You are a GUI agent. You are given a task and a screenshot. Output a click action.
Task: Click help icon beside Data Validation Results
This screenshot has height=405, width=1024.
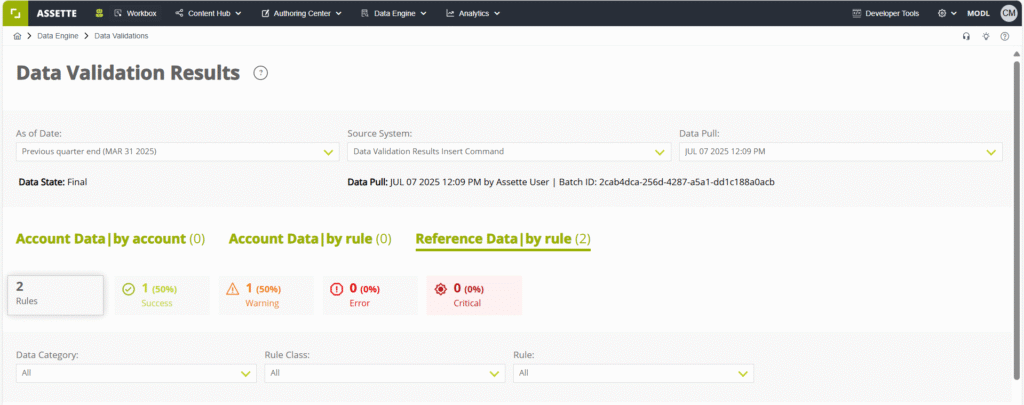tap(261, 73)
